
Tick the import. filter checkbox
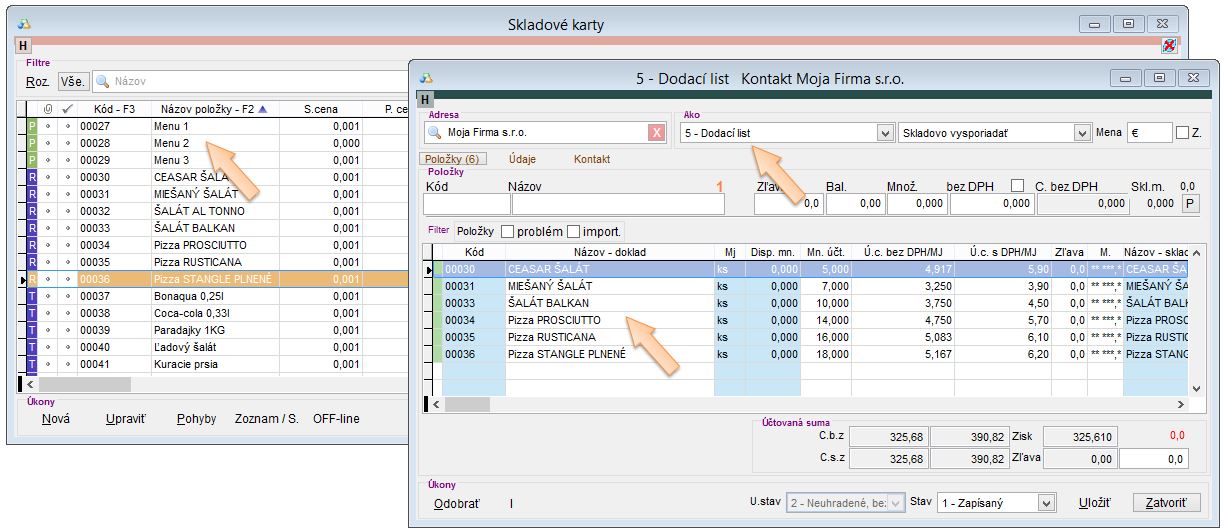pos(574,232)
